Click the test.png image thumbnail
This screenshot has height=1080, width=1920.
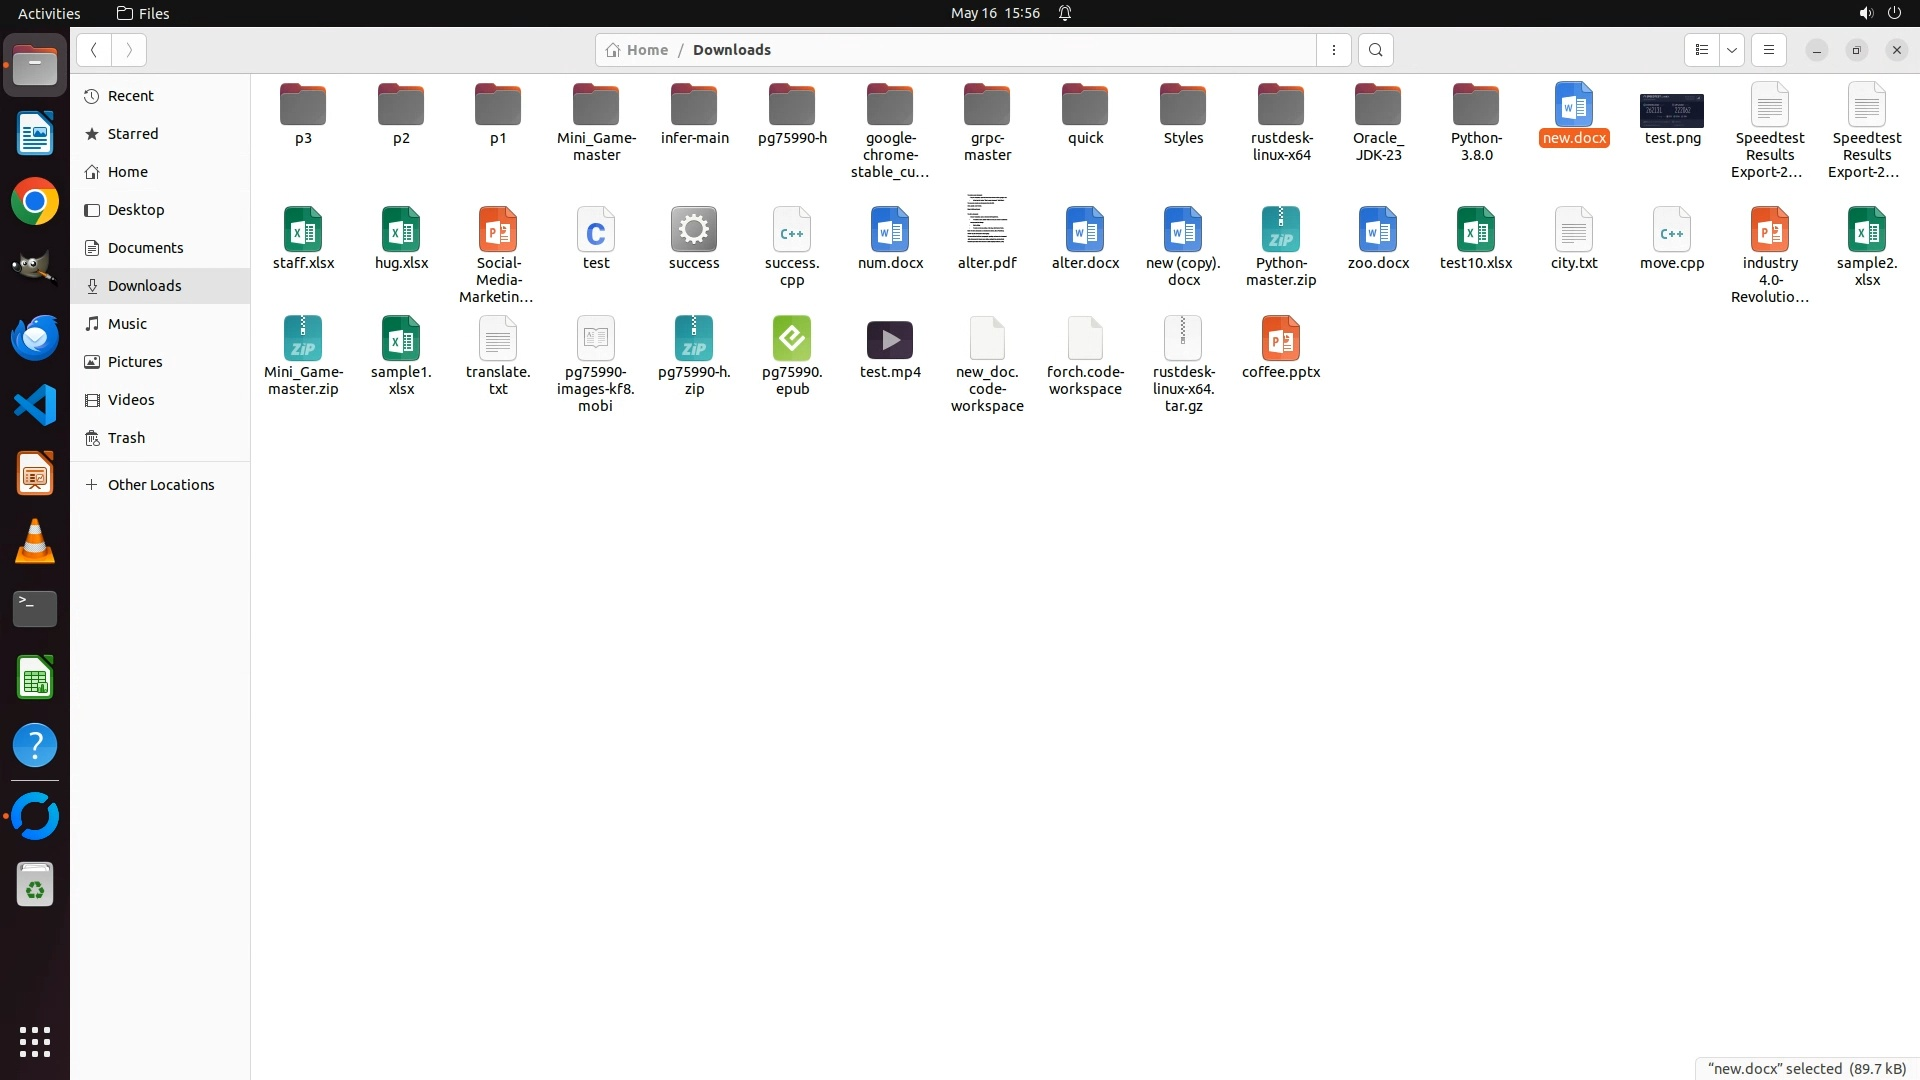click(1671, 110)
